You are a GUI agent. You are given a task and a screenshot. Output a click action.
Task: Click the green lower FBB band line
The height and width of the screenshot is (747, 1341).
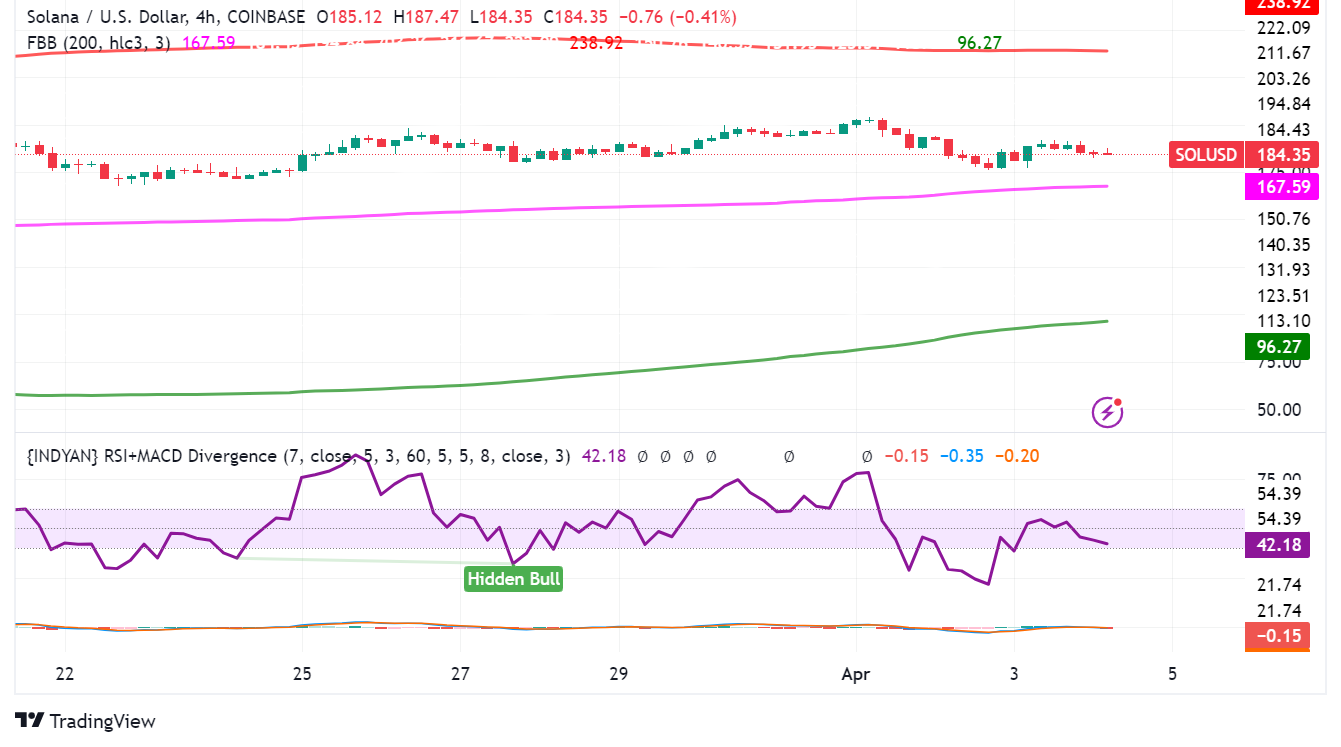tap(700, 367)
